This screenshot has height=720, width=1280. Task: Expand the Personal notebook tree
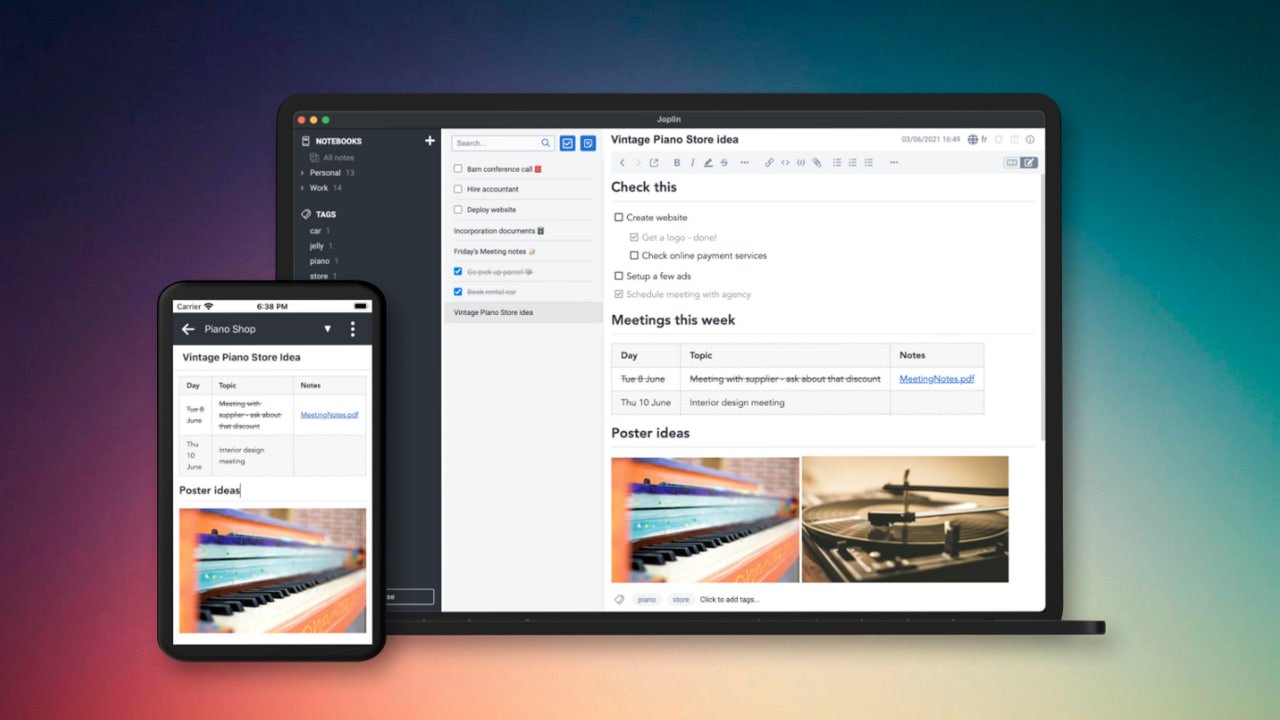coord(303,173)
